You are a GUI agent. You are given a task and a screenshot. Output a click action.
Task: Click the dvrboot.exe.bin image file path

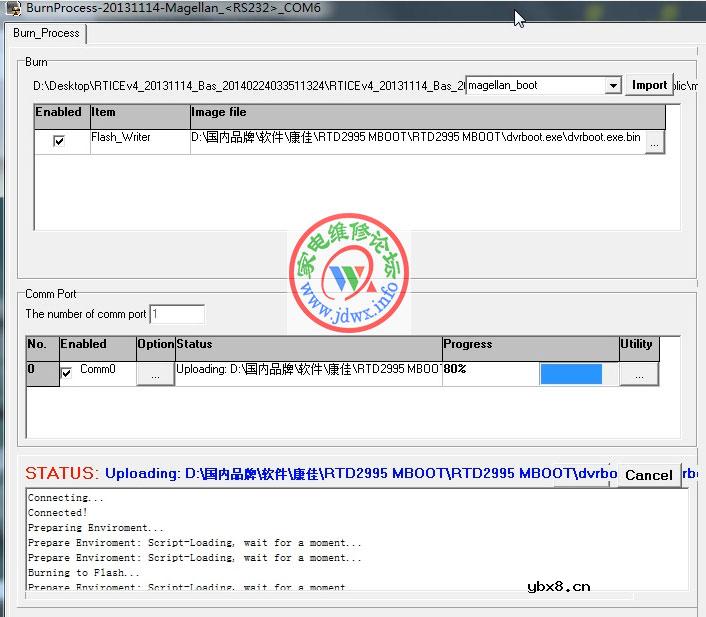click(416, 138)
